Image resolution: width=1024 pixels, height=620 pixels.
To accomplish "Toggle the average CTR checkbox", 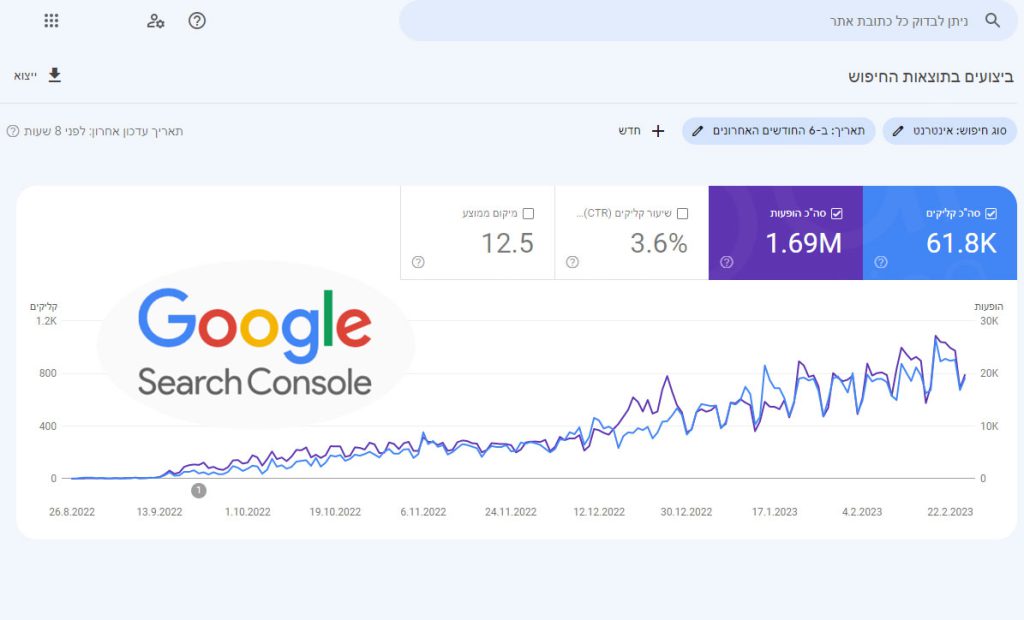I will coord(682,213).
